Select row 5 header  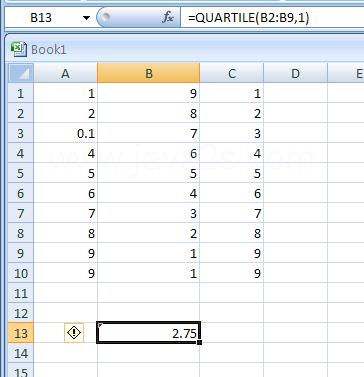pyautogui.click(x=21, y=173)
